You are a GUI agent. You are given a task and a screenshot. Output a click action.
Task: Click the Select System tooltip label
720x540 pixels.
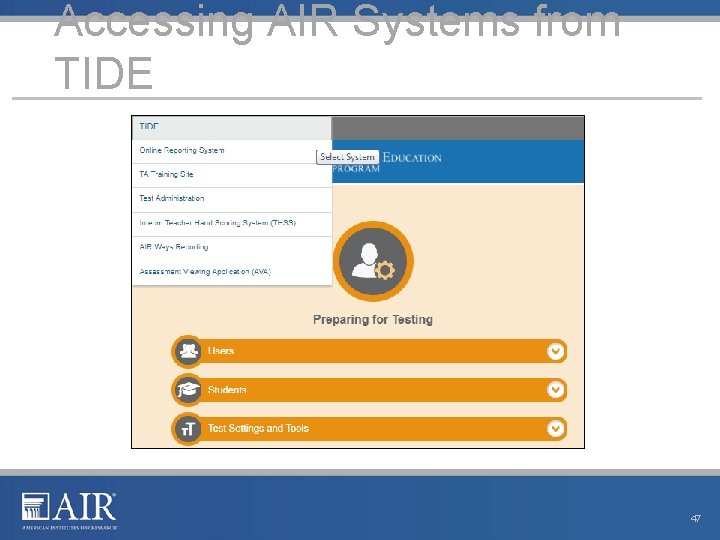(x=348, y=157)
